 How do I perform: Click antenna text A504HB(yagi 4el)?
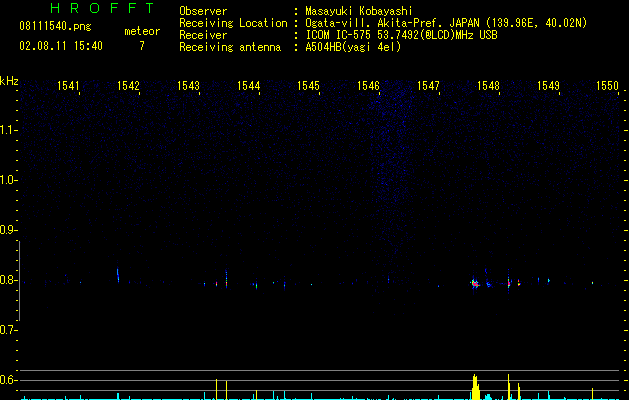click(353, 47)
